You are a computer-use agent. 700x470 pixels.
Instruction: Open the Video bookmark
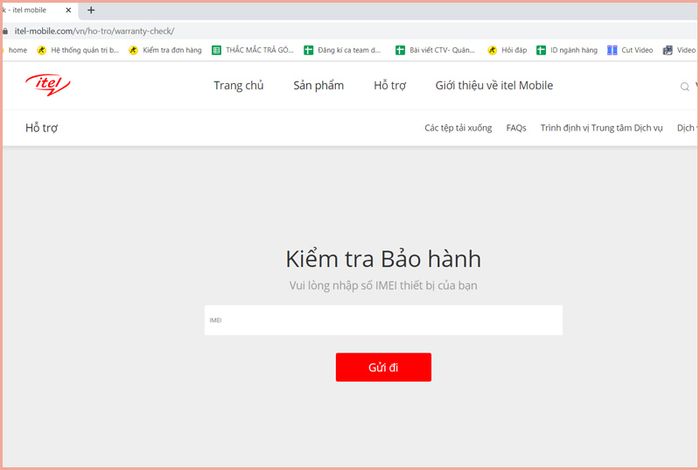(679, 50)
